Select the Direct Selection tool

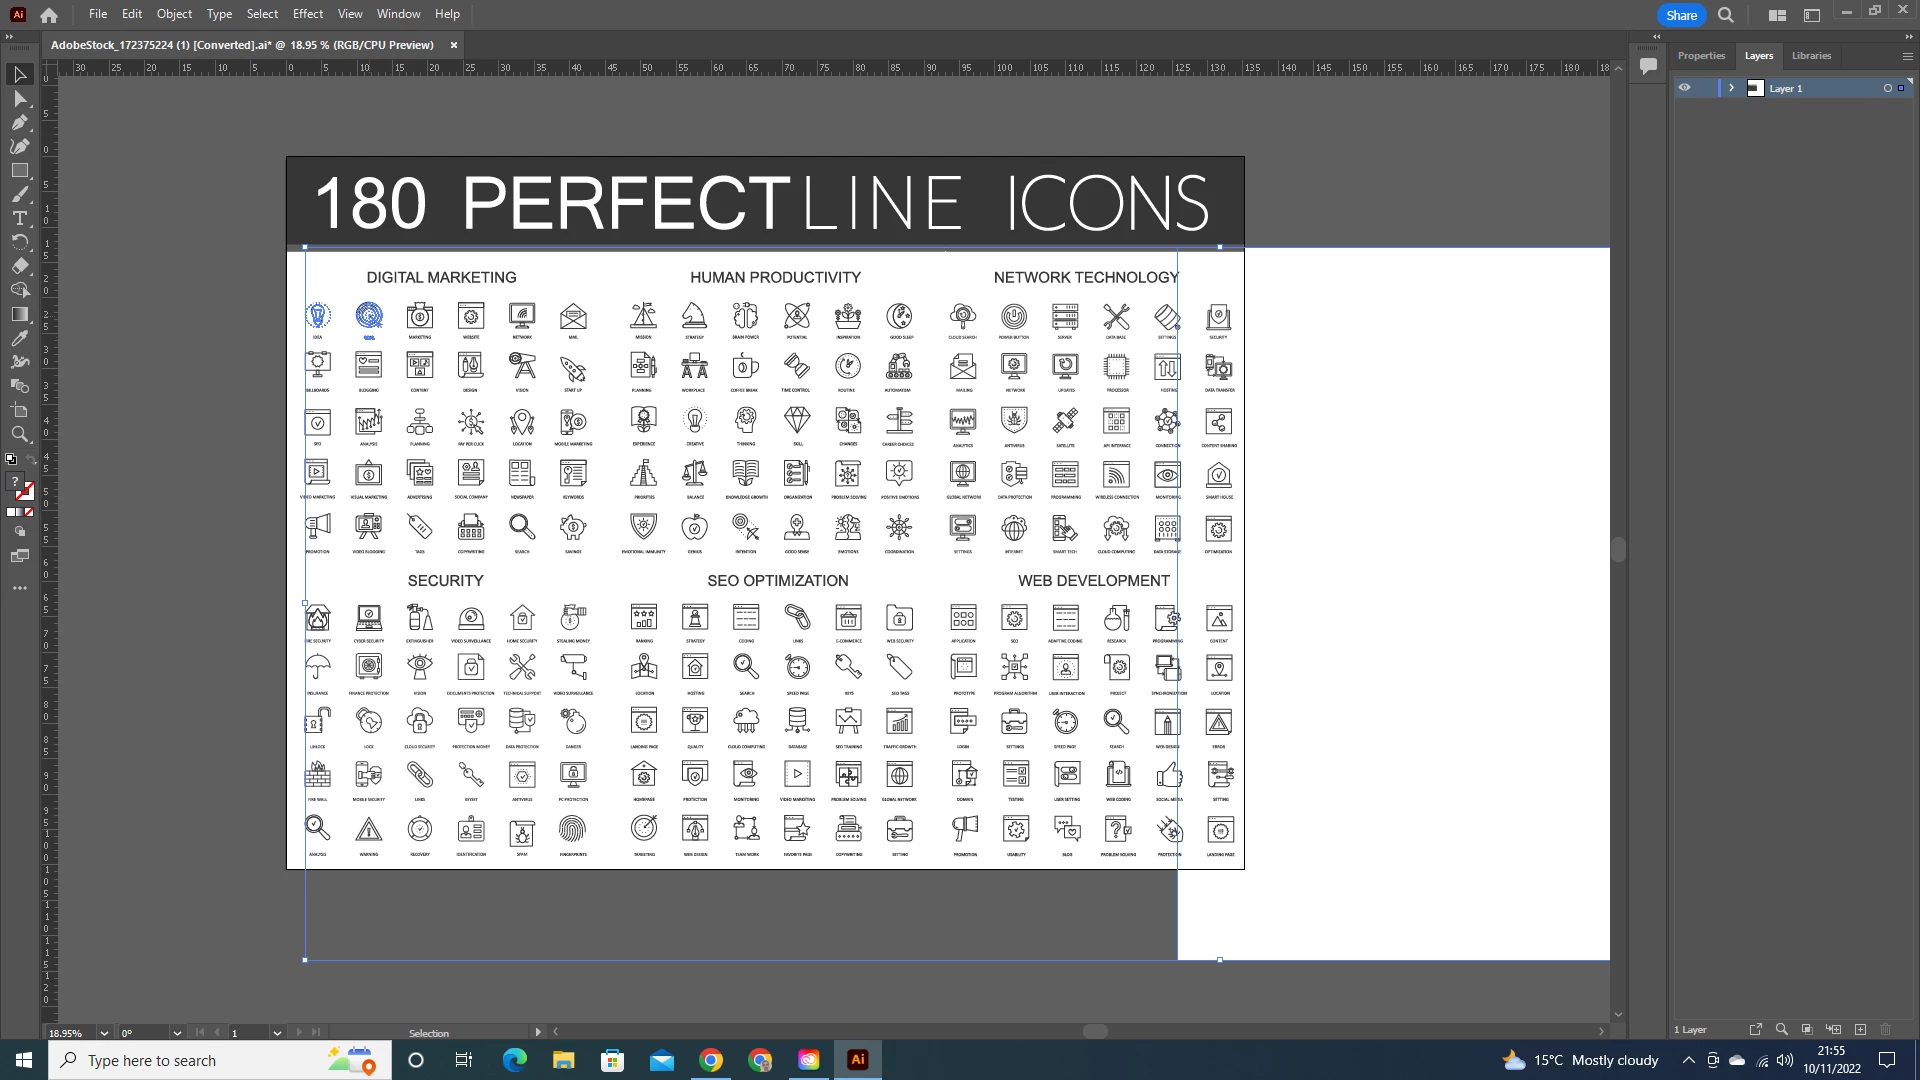(19, 98)
